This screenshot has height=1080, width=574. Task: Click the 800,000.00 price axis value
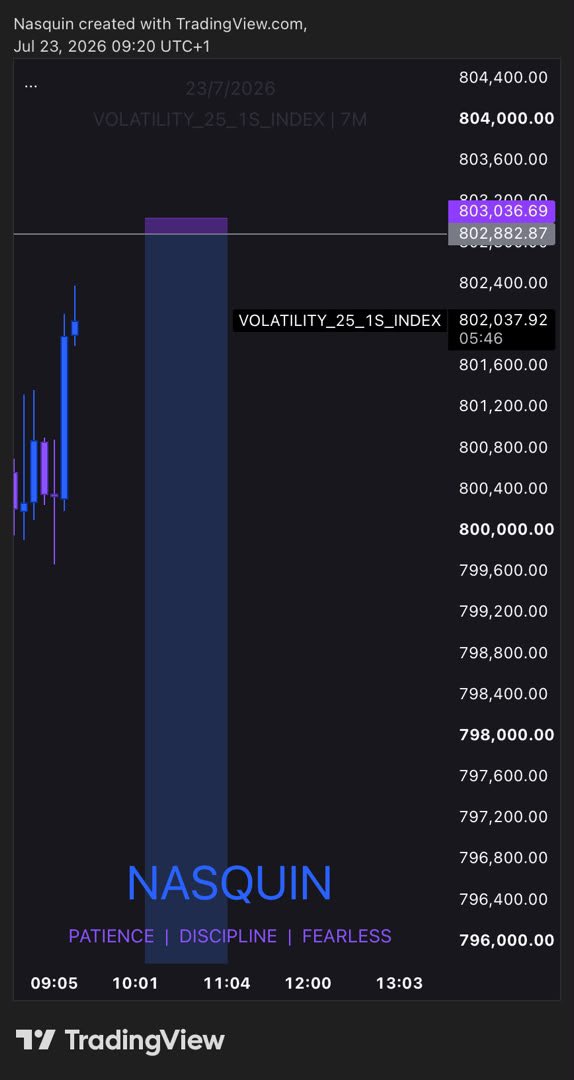(506, 529)
